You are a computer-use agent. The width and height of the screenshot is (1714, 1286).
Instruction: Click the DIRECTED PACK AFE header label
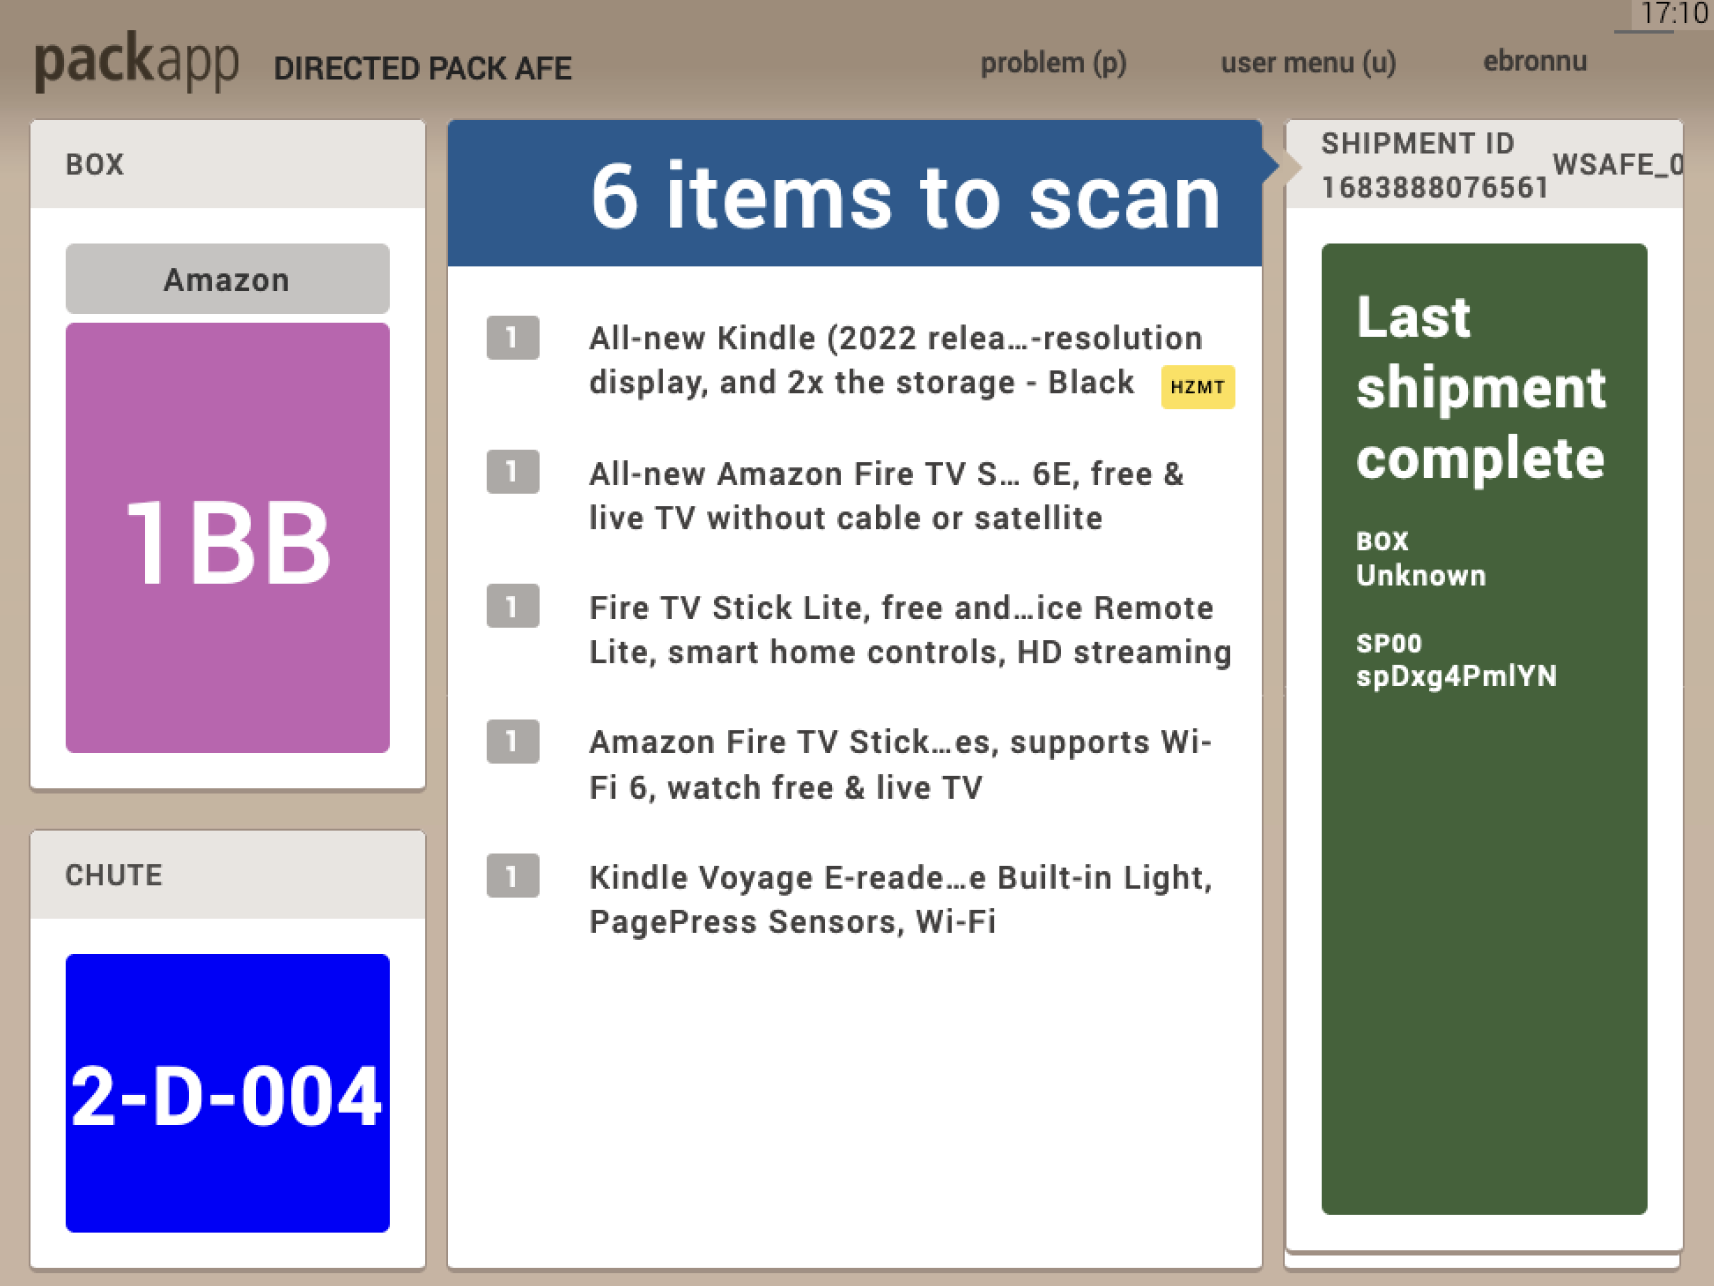click(423, 68)
